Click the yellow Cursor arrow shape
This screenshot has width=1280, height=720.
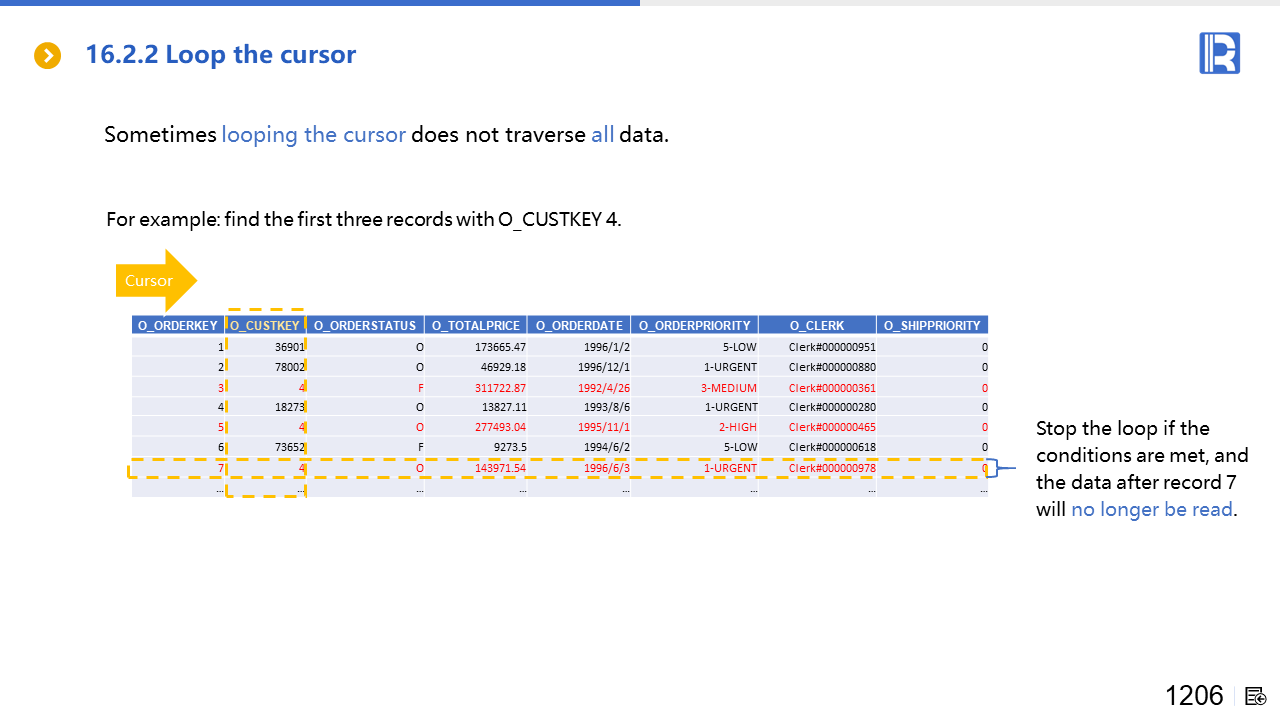click(155, 280)
